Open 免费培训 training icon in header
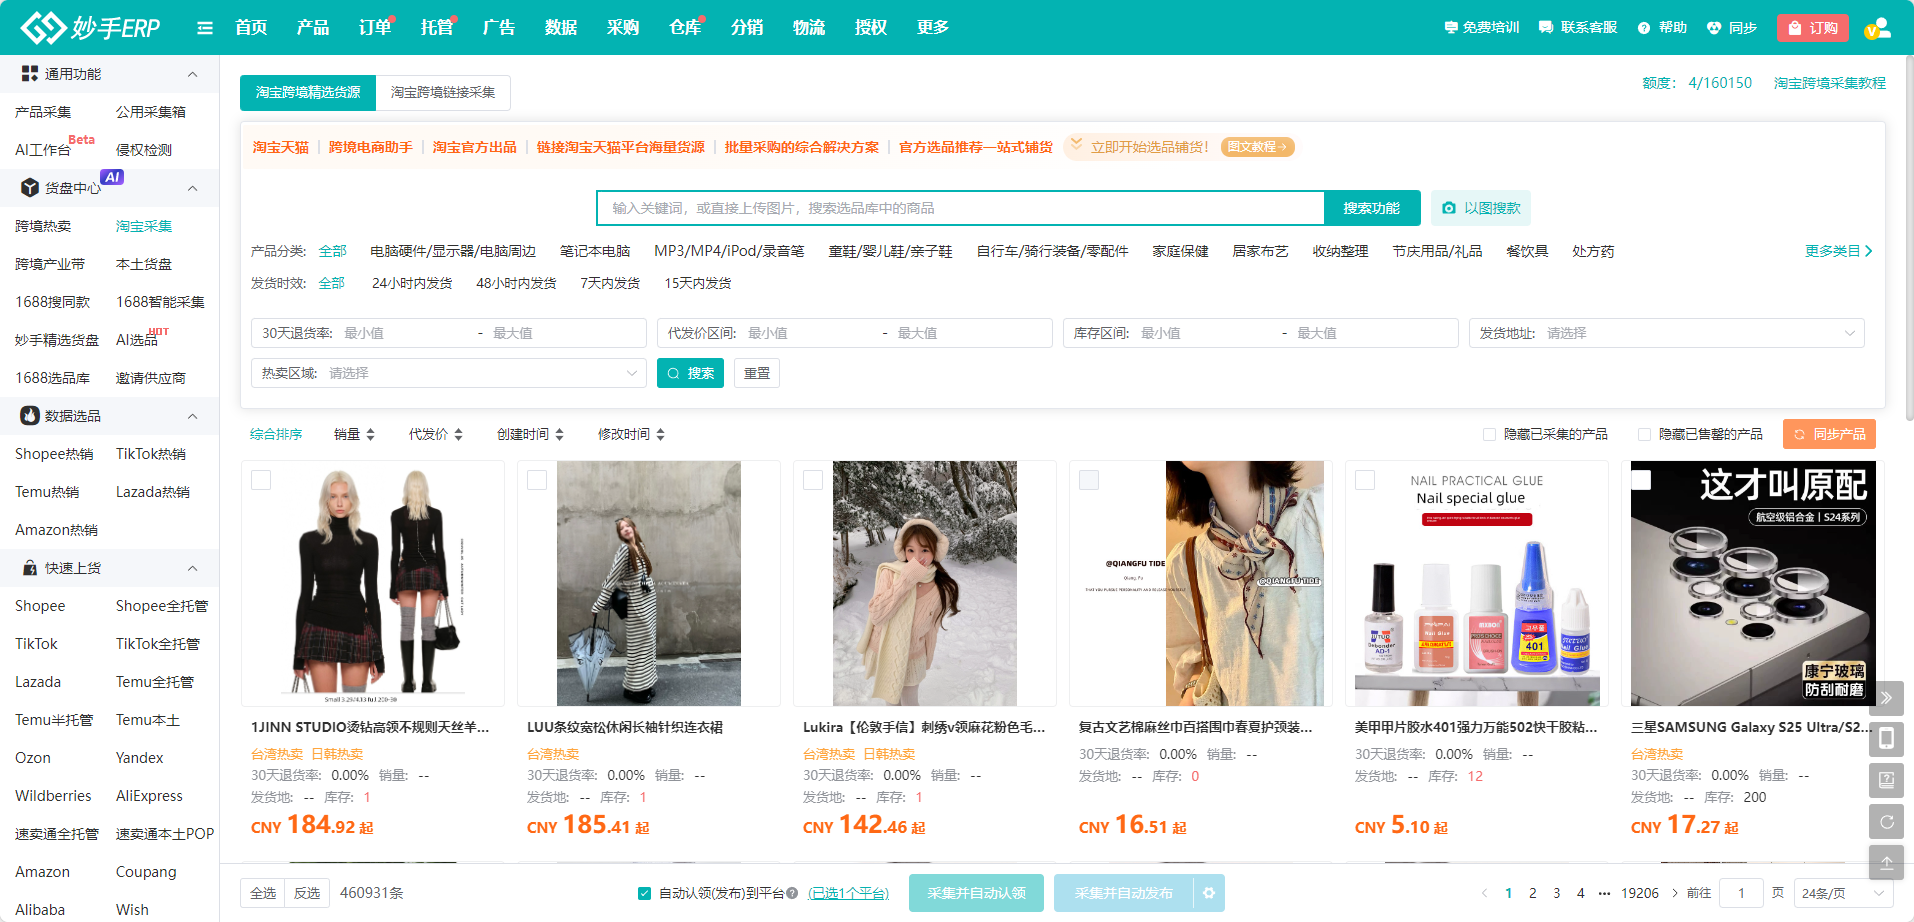Screen dimensions: 1914x922 click(x=1451, y=28)
